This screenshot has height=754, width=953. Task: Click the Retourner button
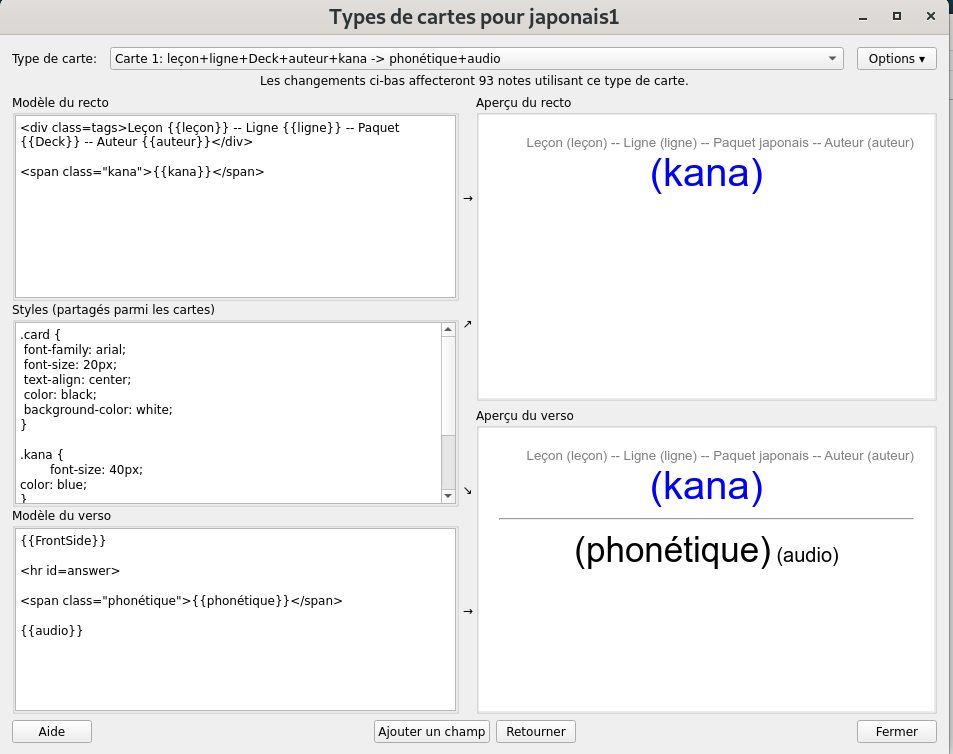(x=536, y=732)
